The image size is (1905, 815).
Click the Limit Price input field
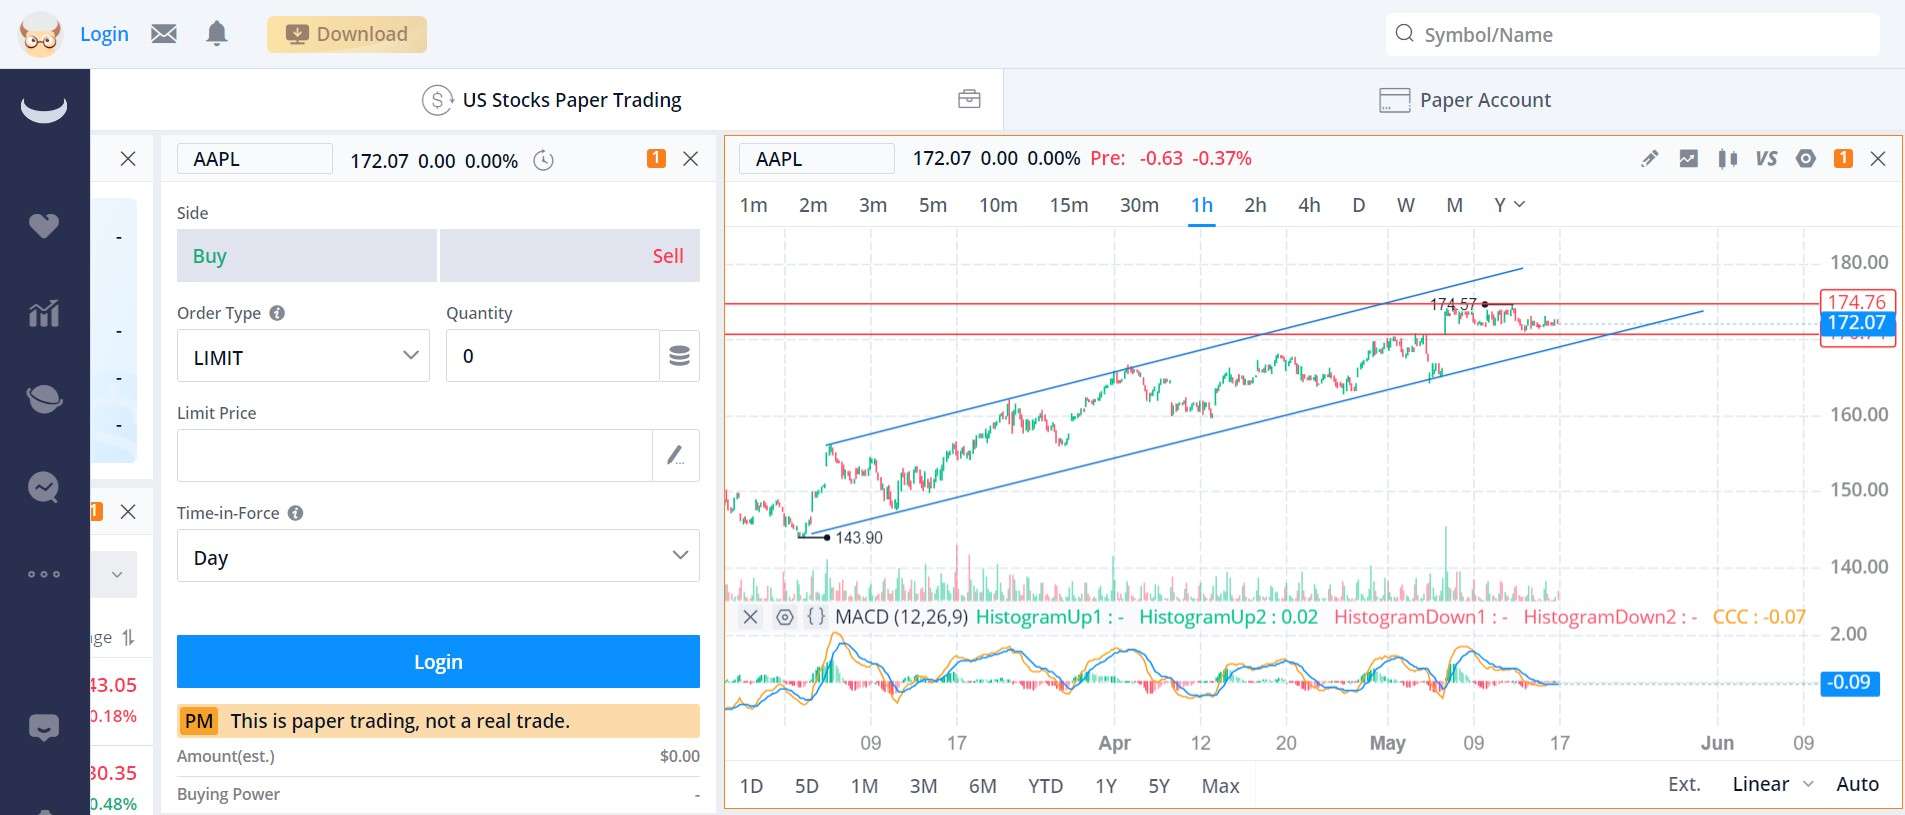click(x=415, y=456)
